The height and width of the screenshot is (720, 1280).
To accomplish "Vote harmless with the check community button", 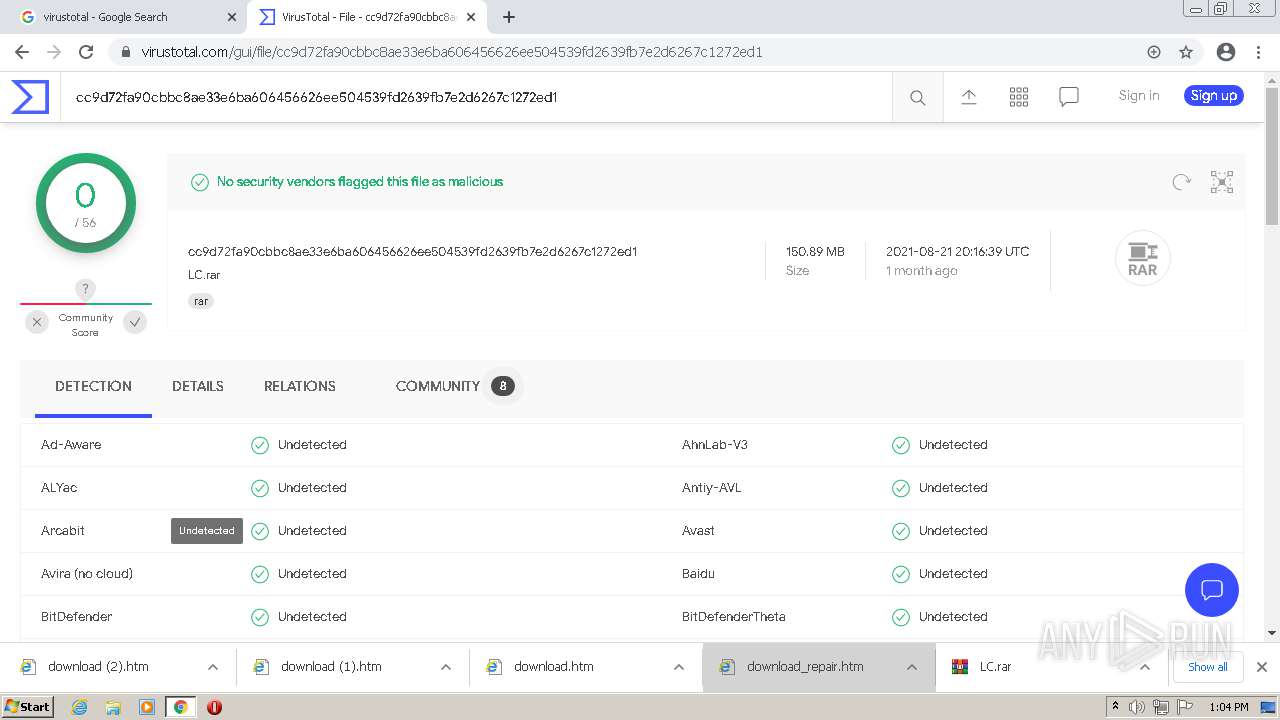I will (x=135, y=322).
